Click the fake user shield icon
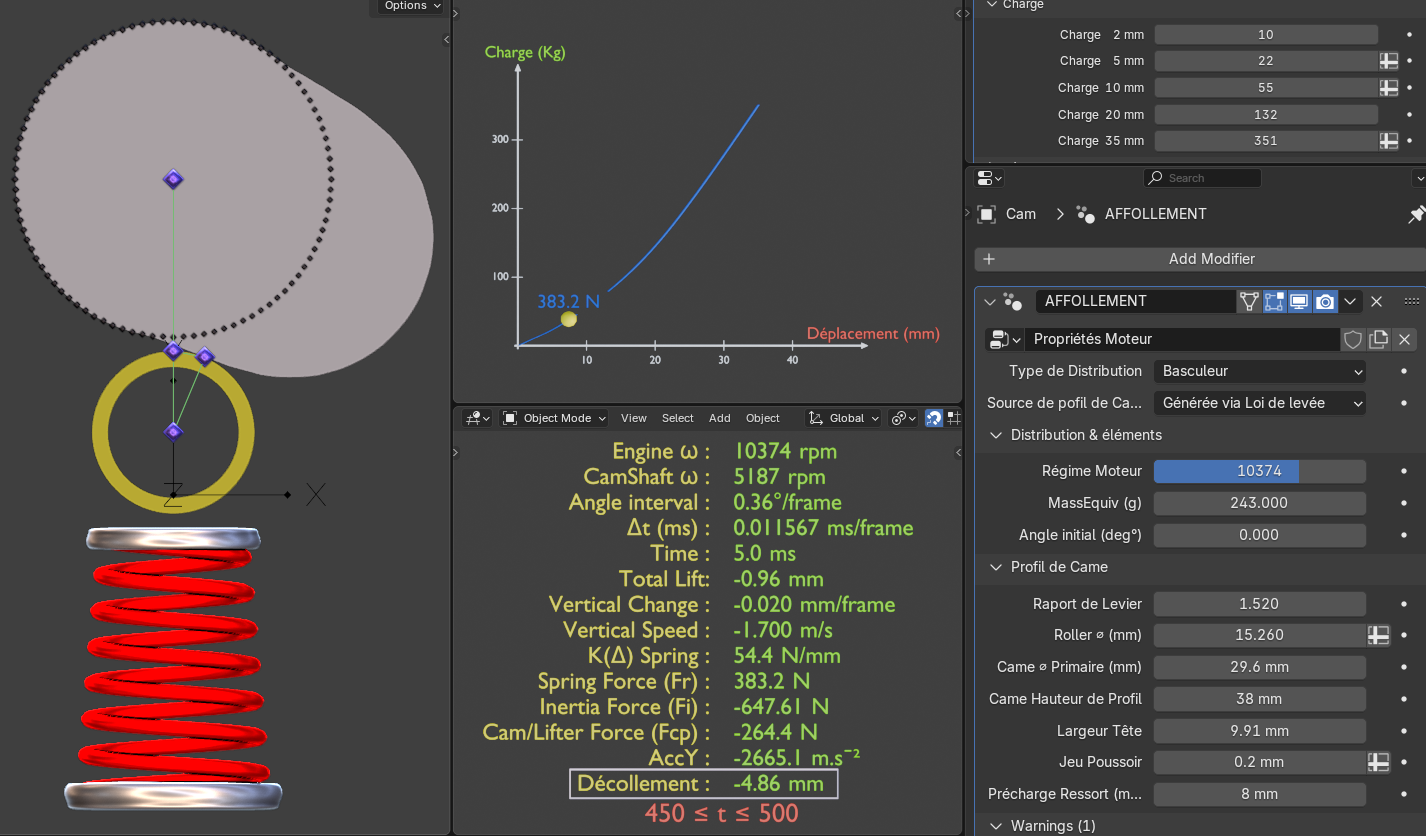The image size is (1426, 836). (x=1352, y=340)
